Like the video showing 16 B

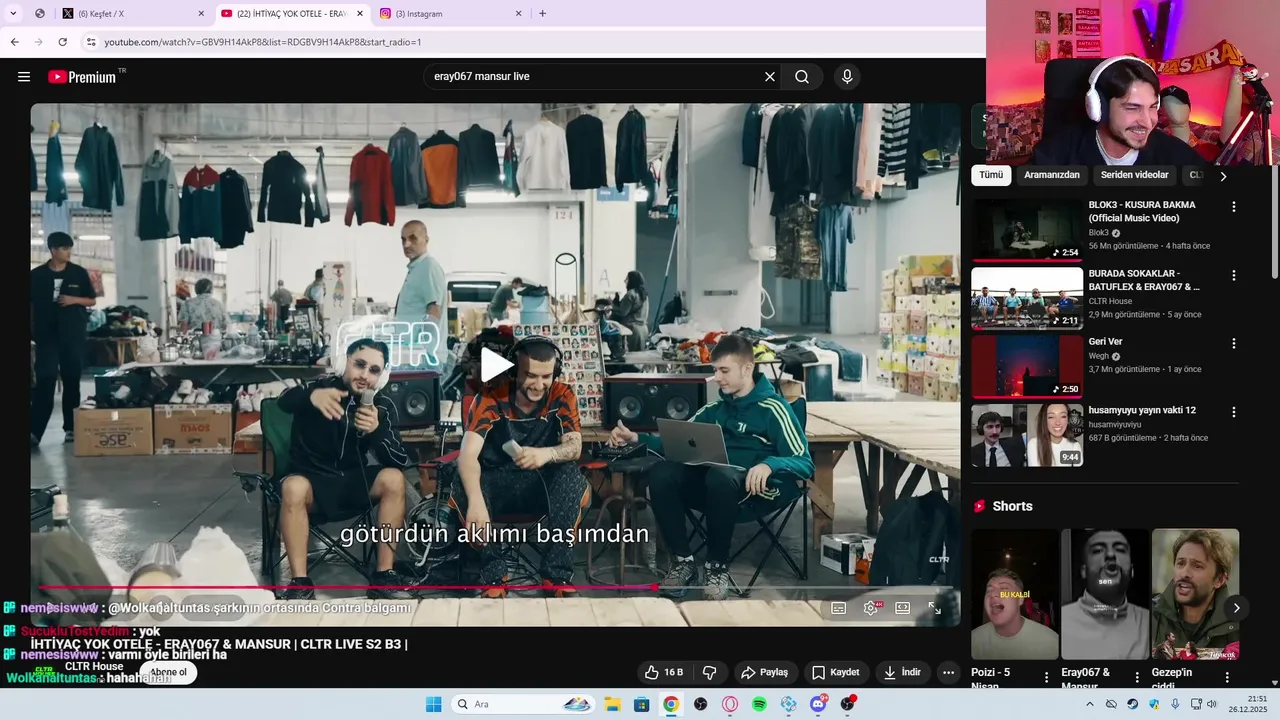pos(664,672)
